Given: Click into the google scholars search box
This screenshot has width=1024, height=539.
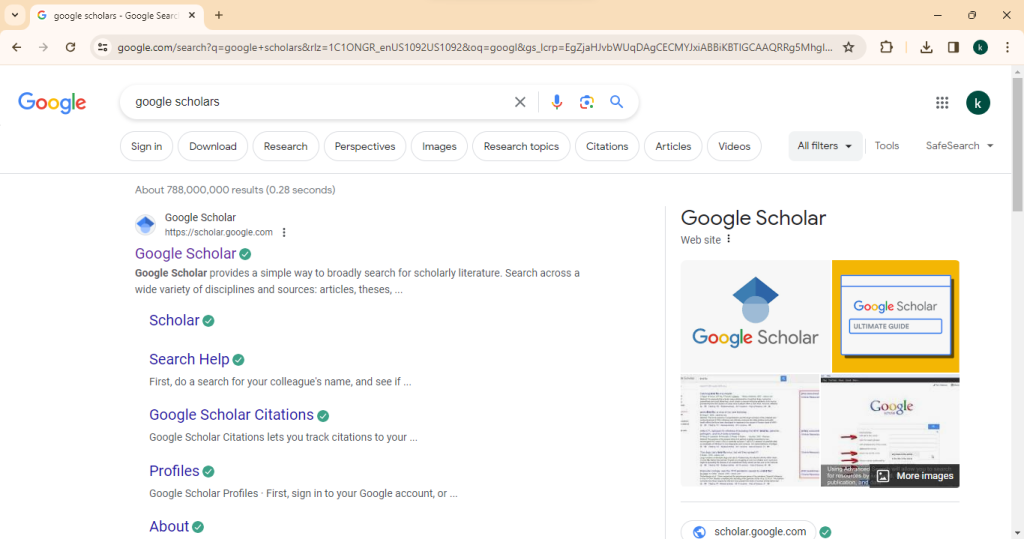Looking at the screenshot, I should pyautogui.click(x=320, y=102).
